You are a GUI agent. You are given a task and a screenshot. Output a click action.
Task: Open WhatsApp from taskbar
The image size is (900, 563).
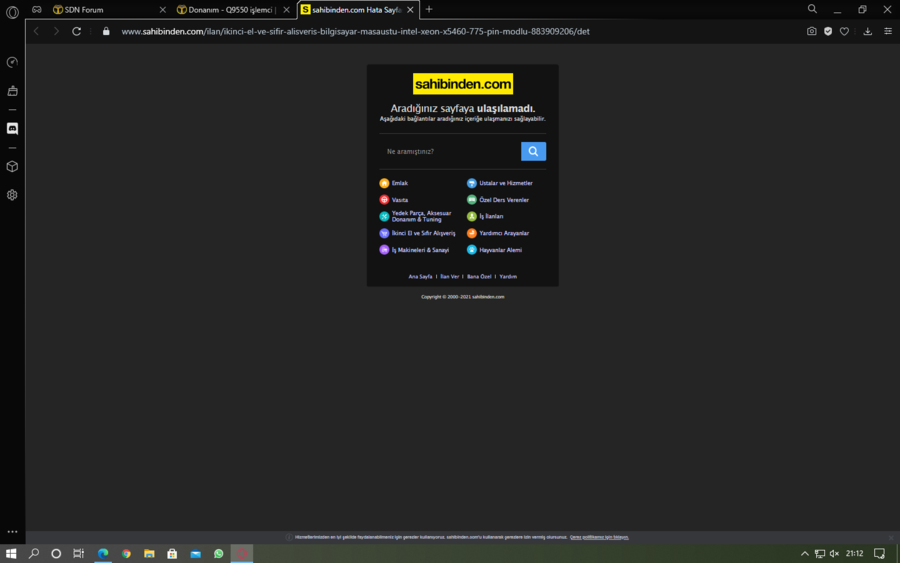coord(219,554)
